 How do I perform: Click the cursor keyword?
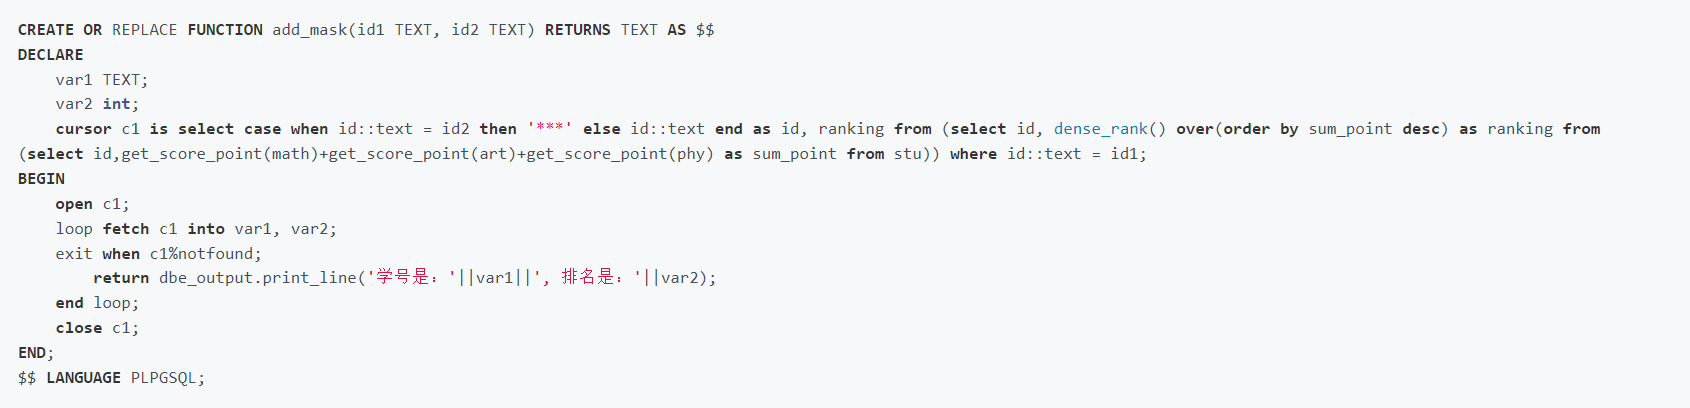pyautogui.click(x=83, y=129)
